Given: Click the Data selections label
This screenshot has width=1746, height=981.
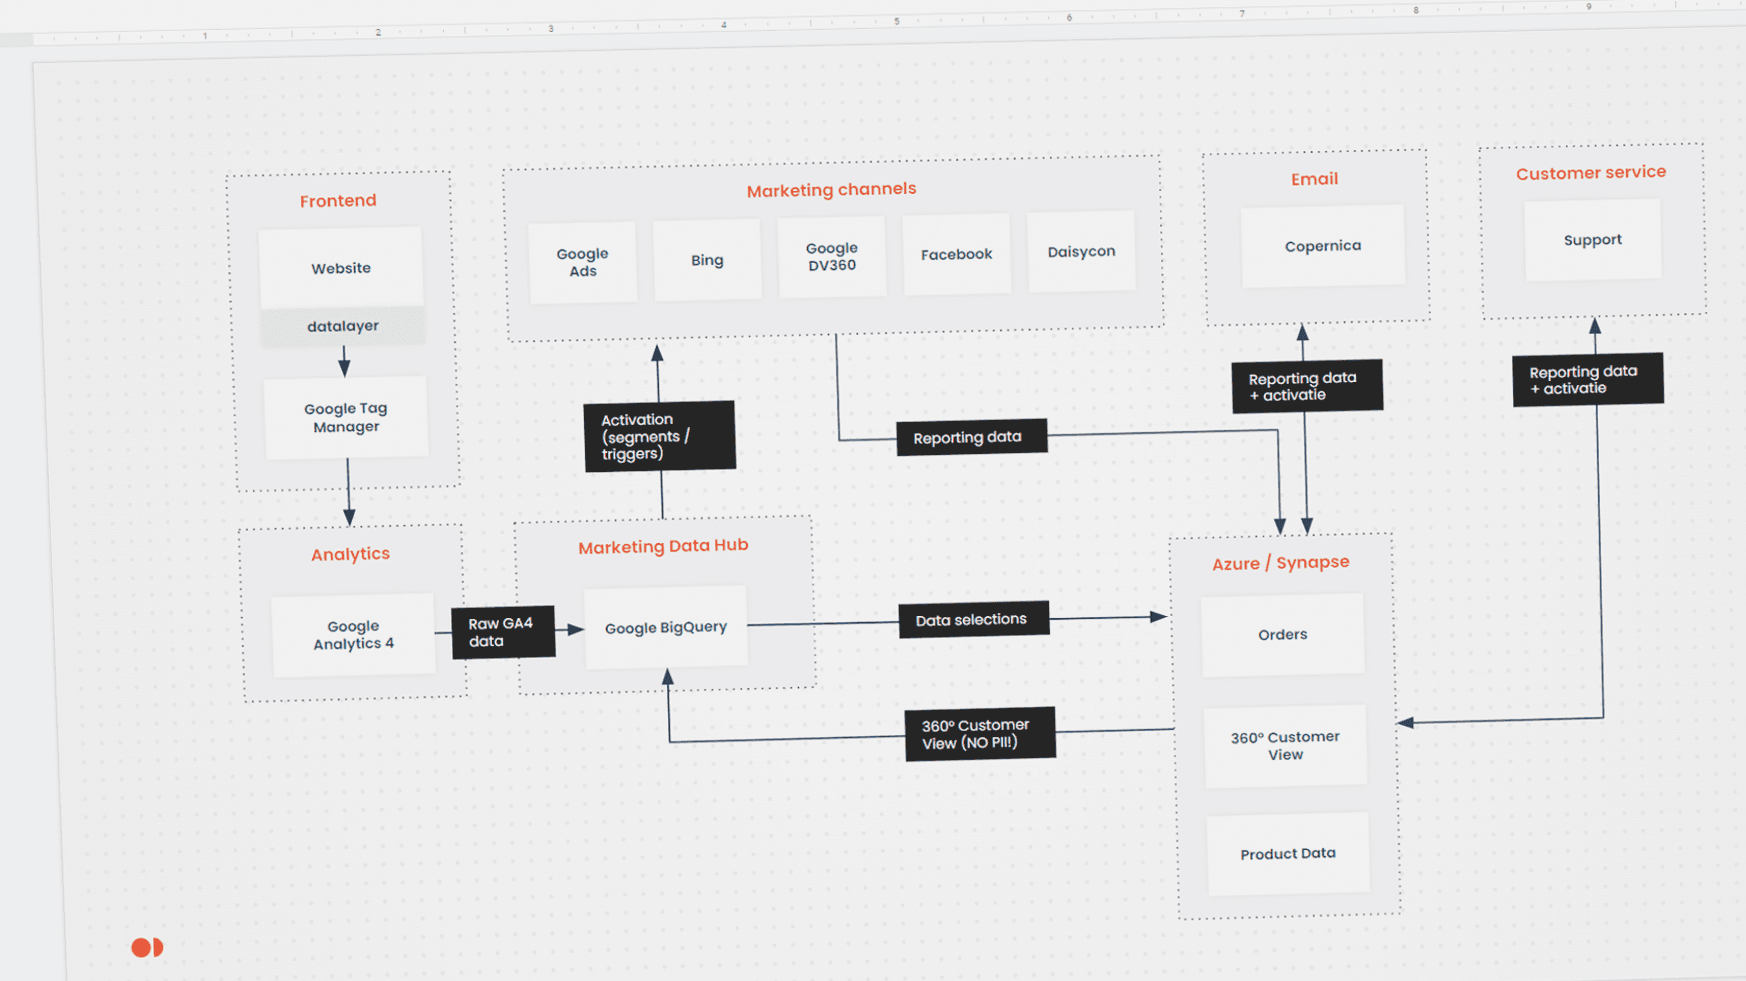Looking at the screenshot, I should point(974,619).
